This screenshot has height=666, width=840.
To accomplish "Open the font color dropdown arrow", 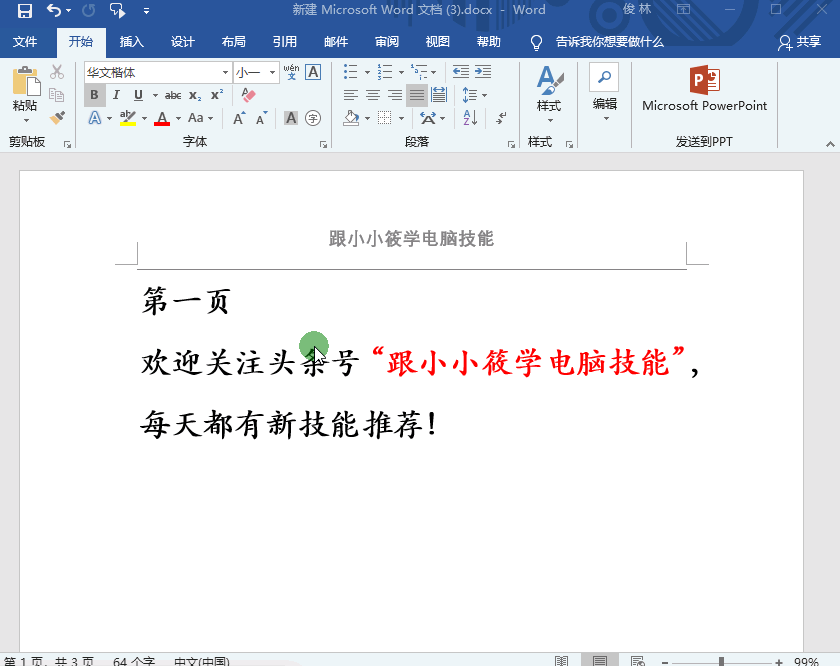I will tap(178, 118).
